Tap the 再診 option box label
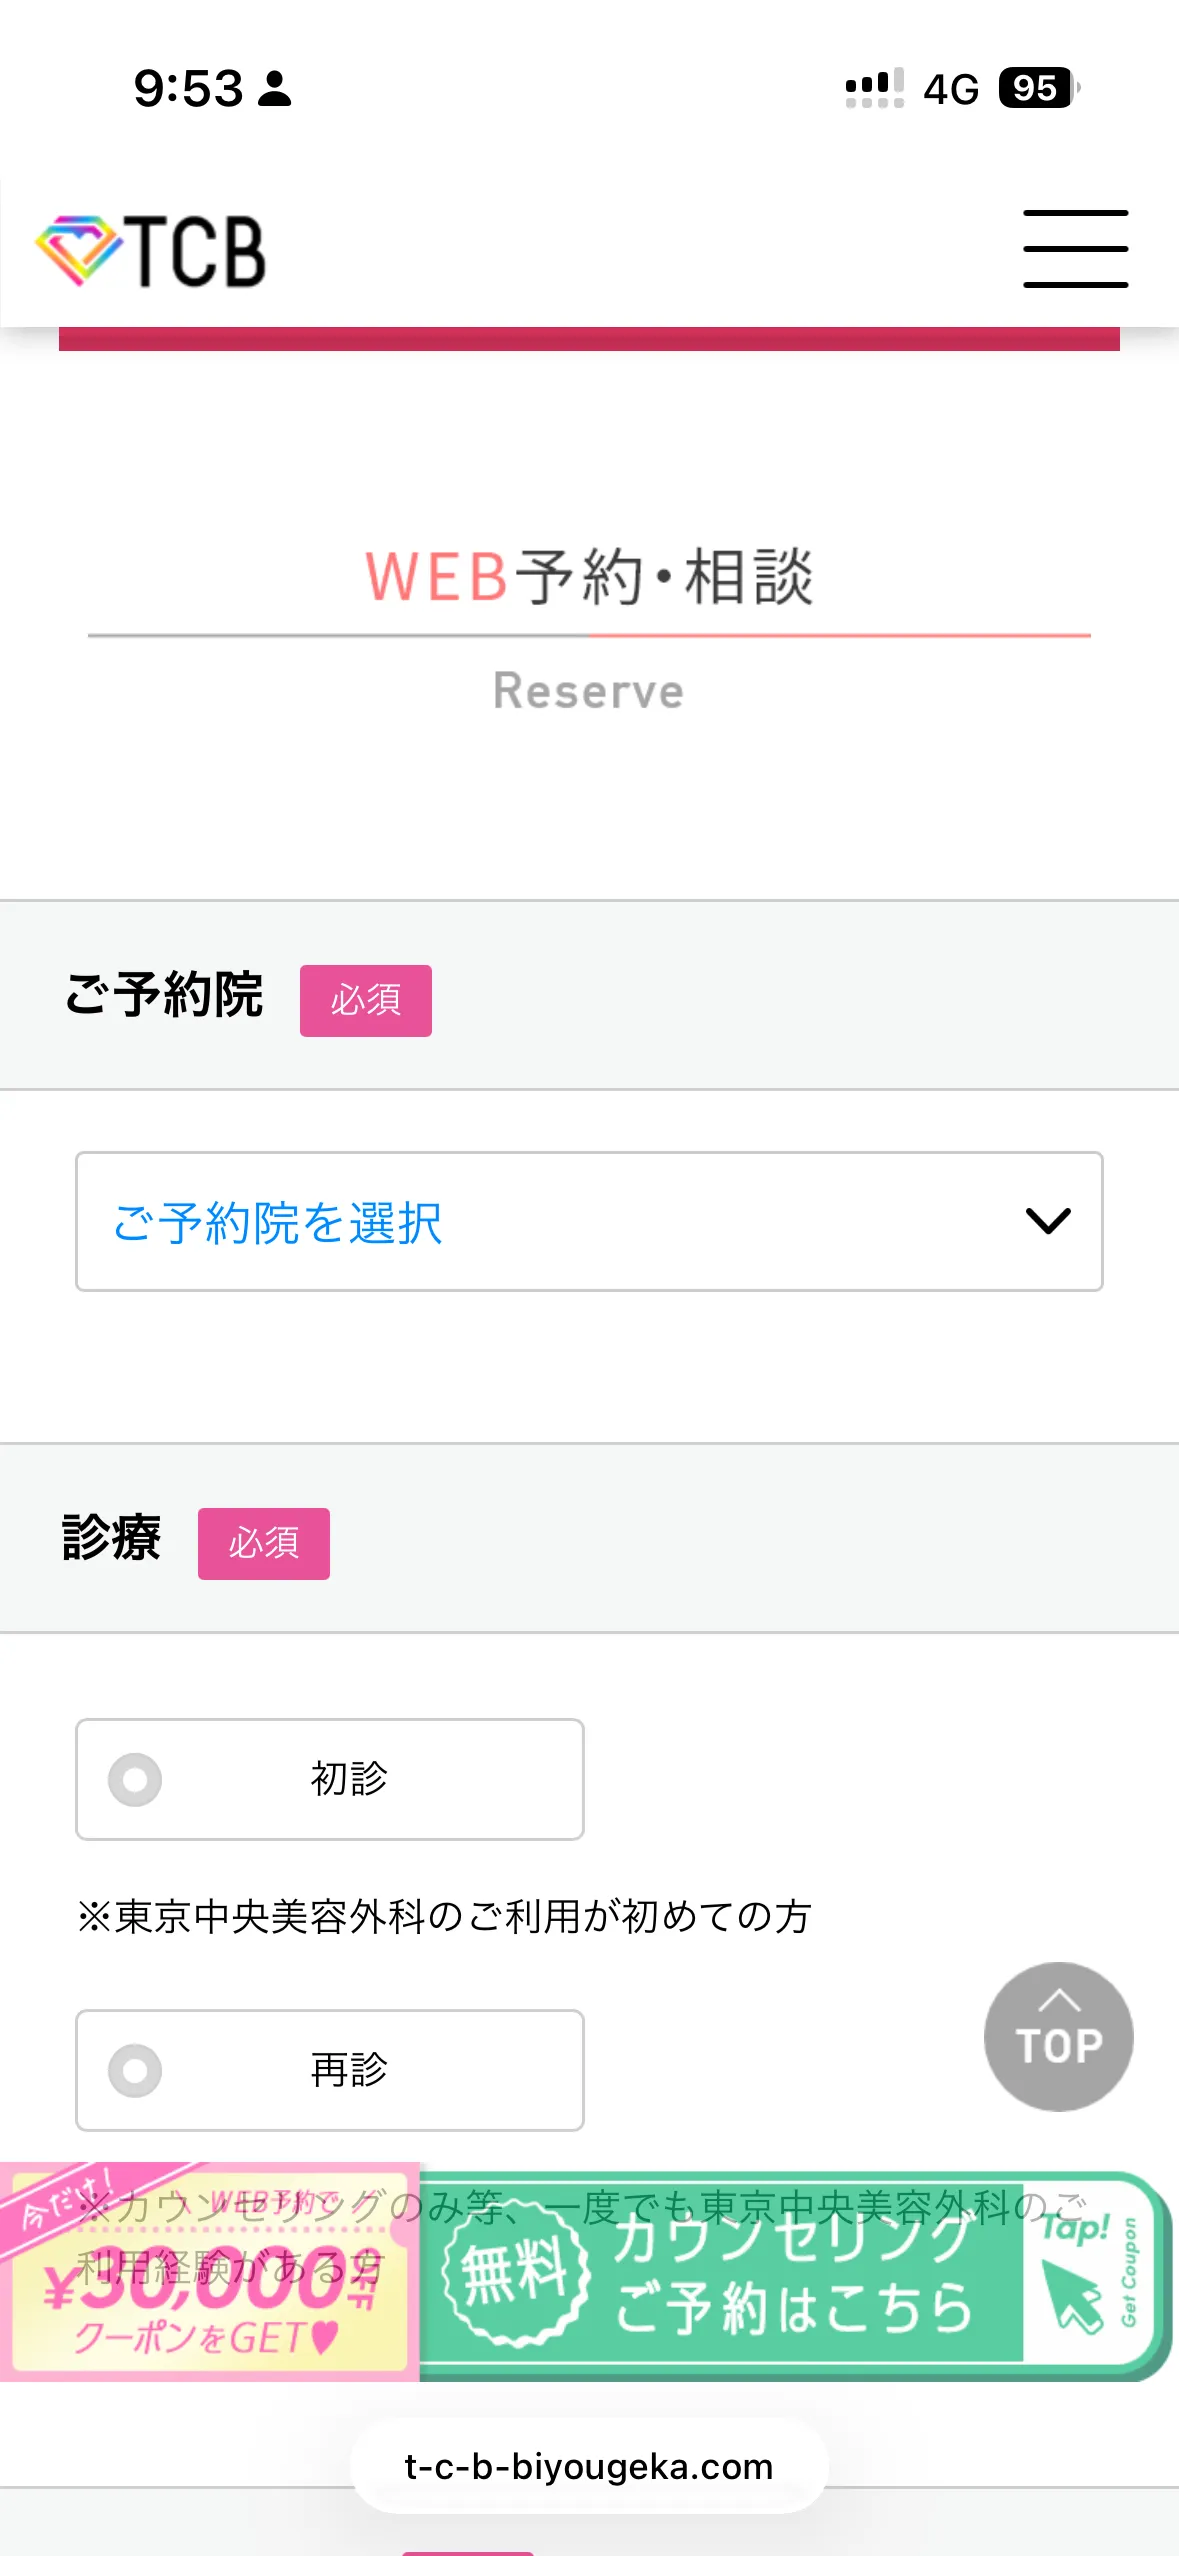 coord(349,2069)
